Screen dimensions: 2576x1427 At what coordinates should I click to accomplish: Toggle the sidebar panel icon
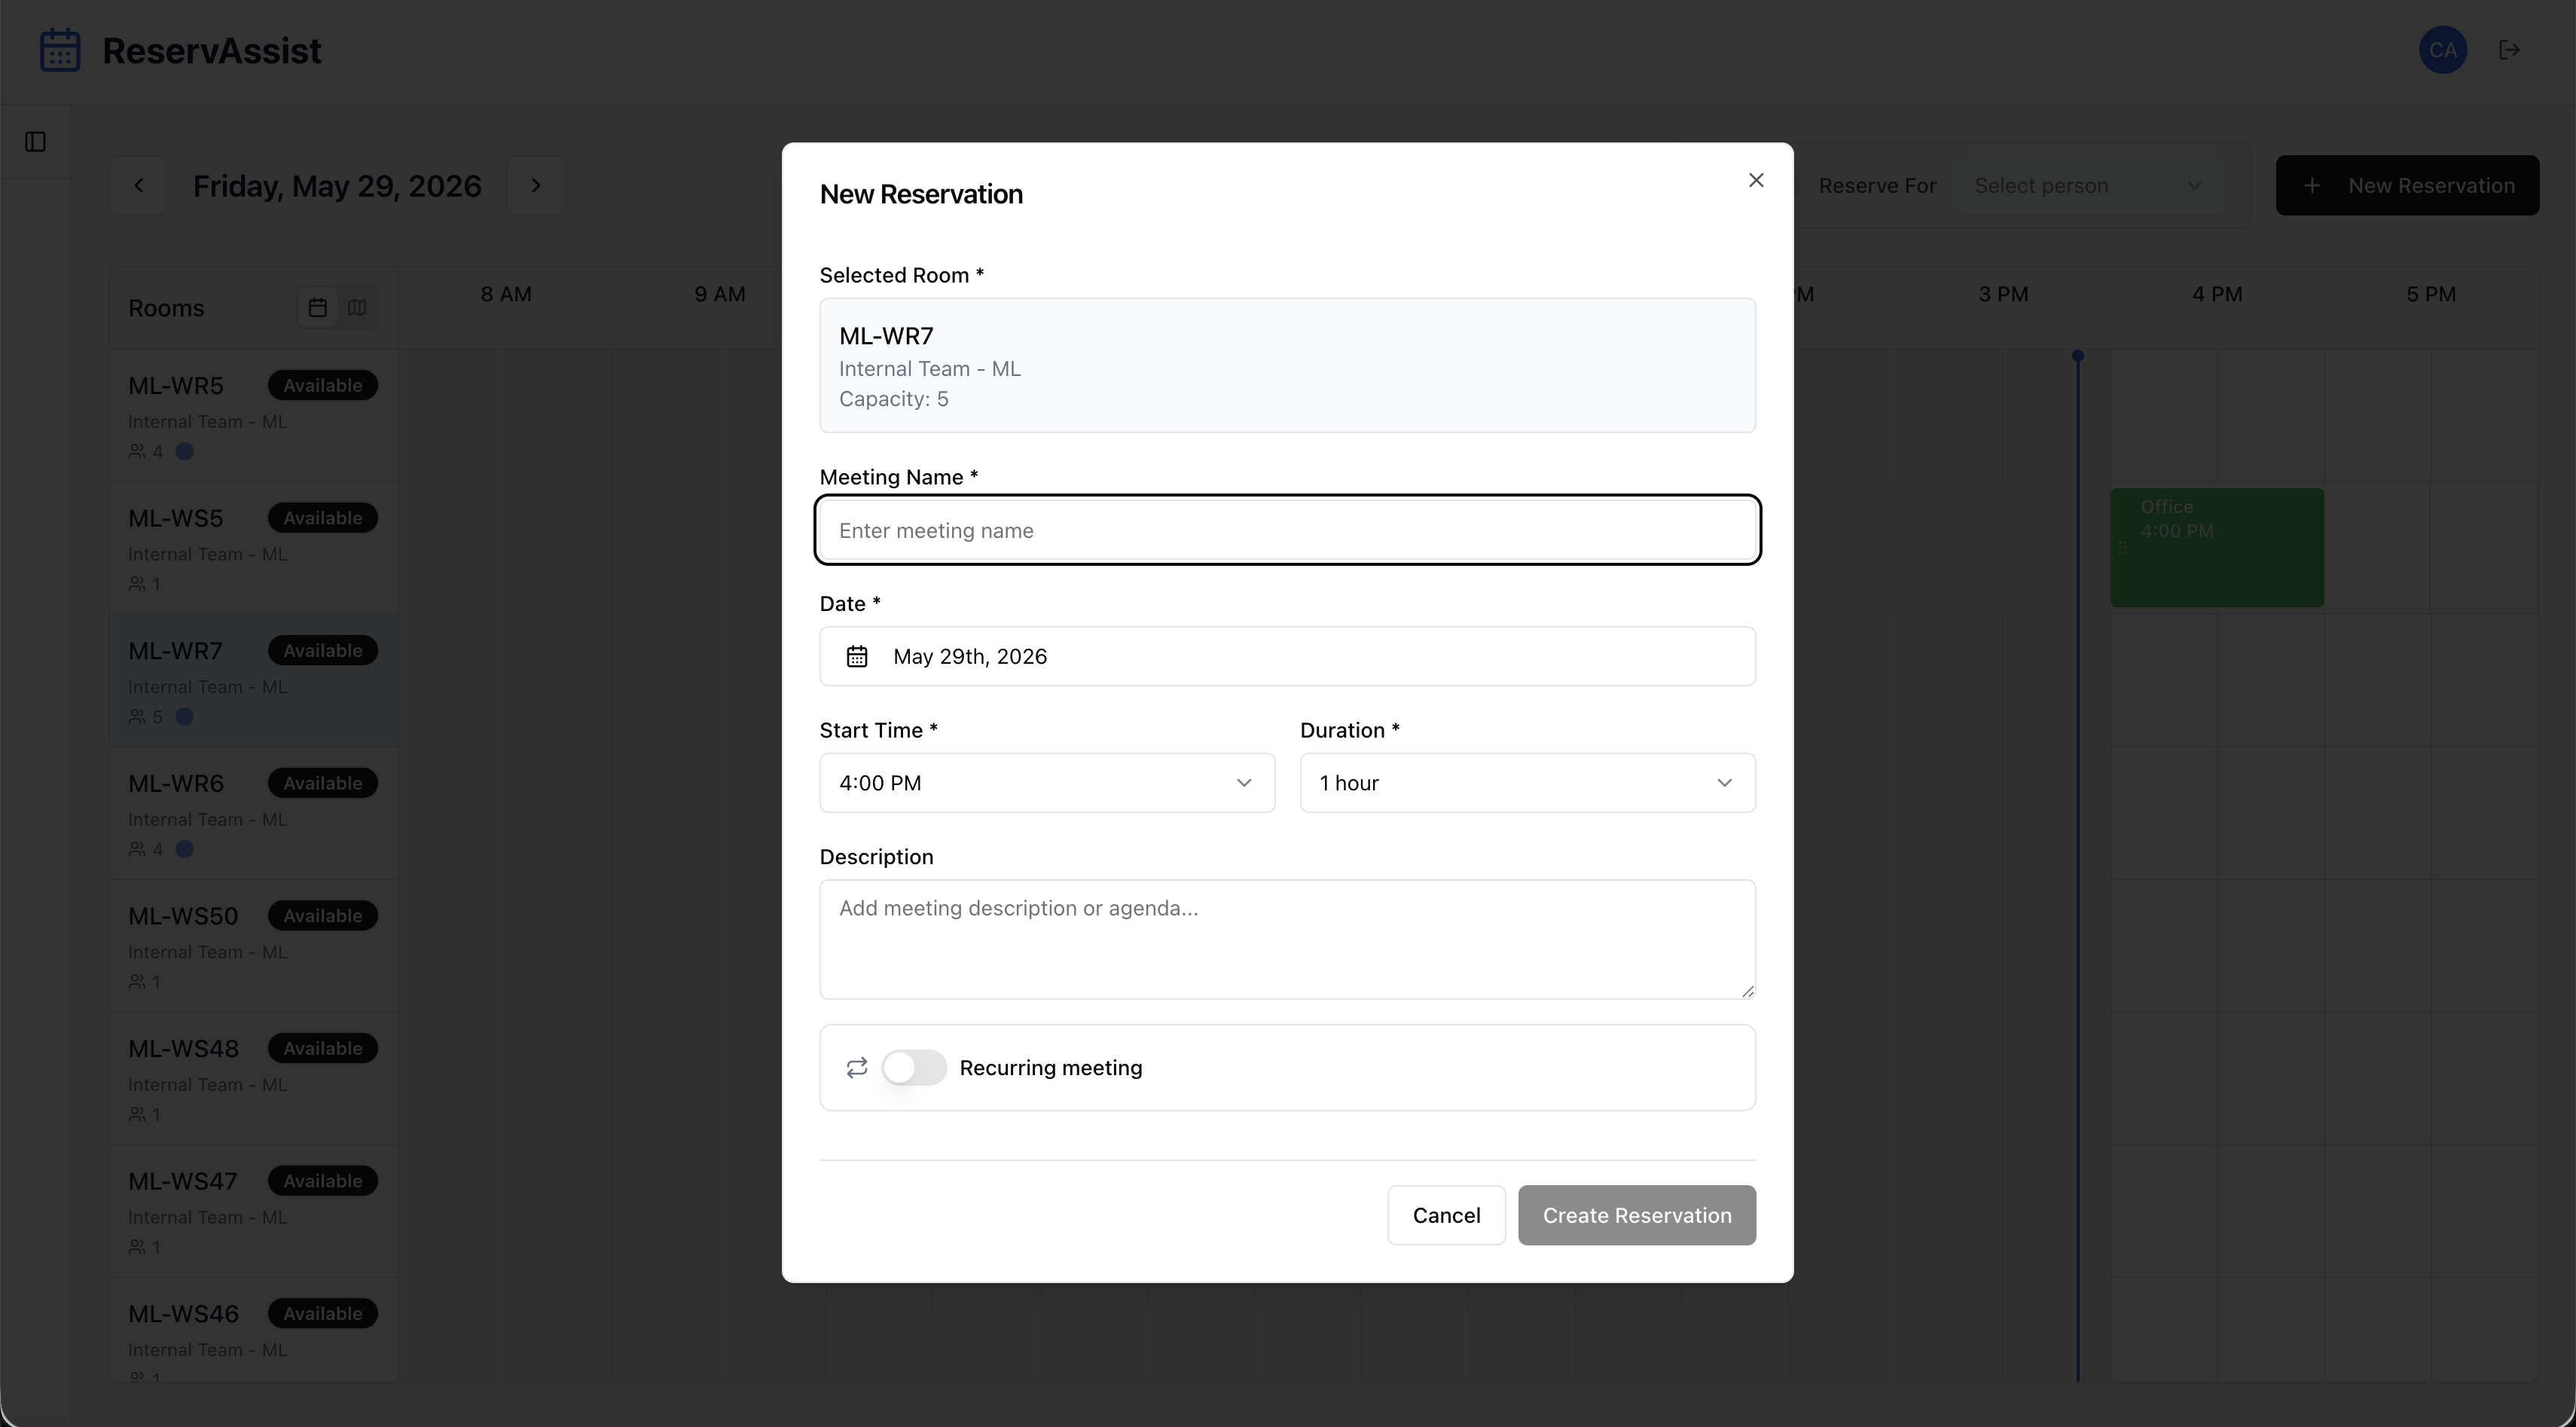35,142
